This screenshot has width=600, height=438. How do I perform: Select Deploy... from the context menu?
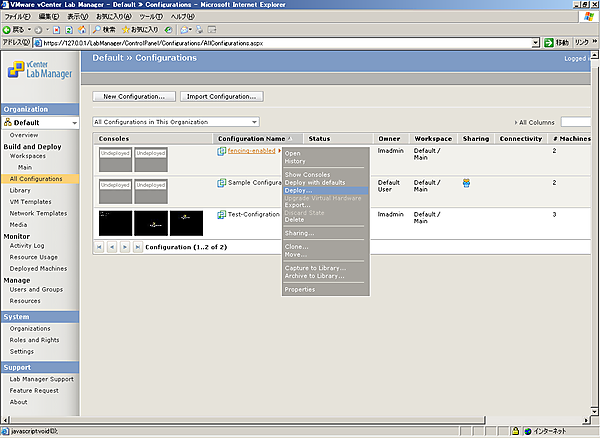coord(298,190)
